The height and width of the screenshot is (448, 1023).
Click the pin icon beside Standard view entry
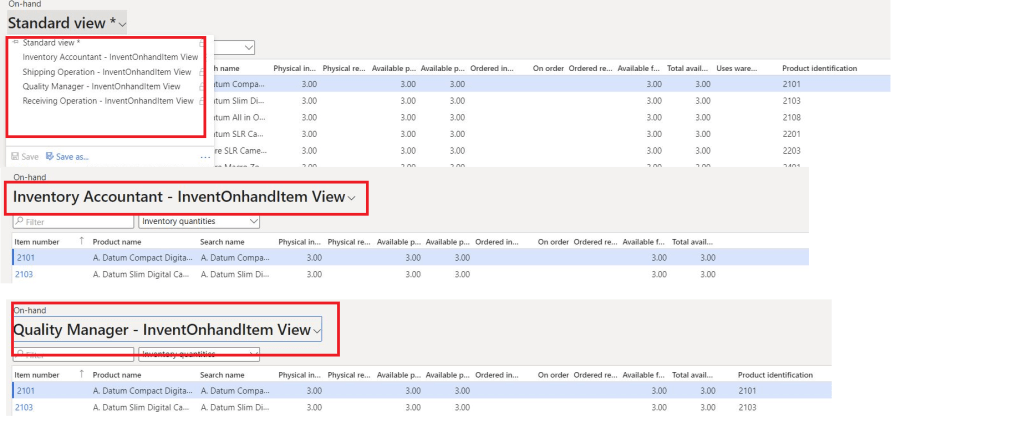pyautogui.click(x=15, y=43)
